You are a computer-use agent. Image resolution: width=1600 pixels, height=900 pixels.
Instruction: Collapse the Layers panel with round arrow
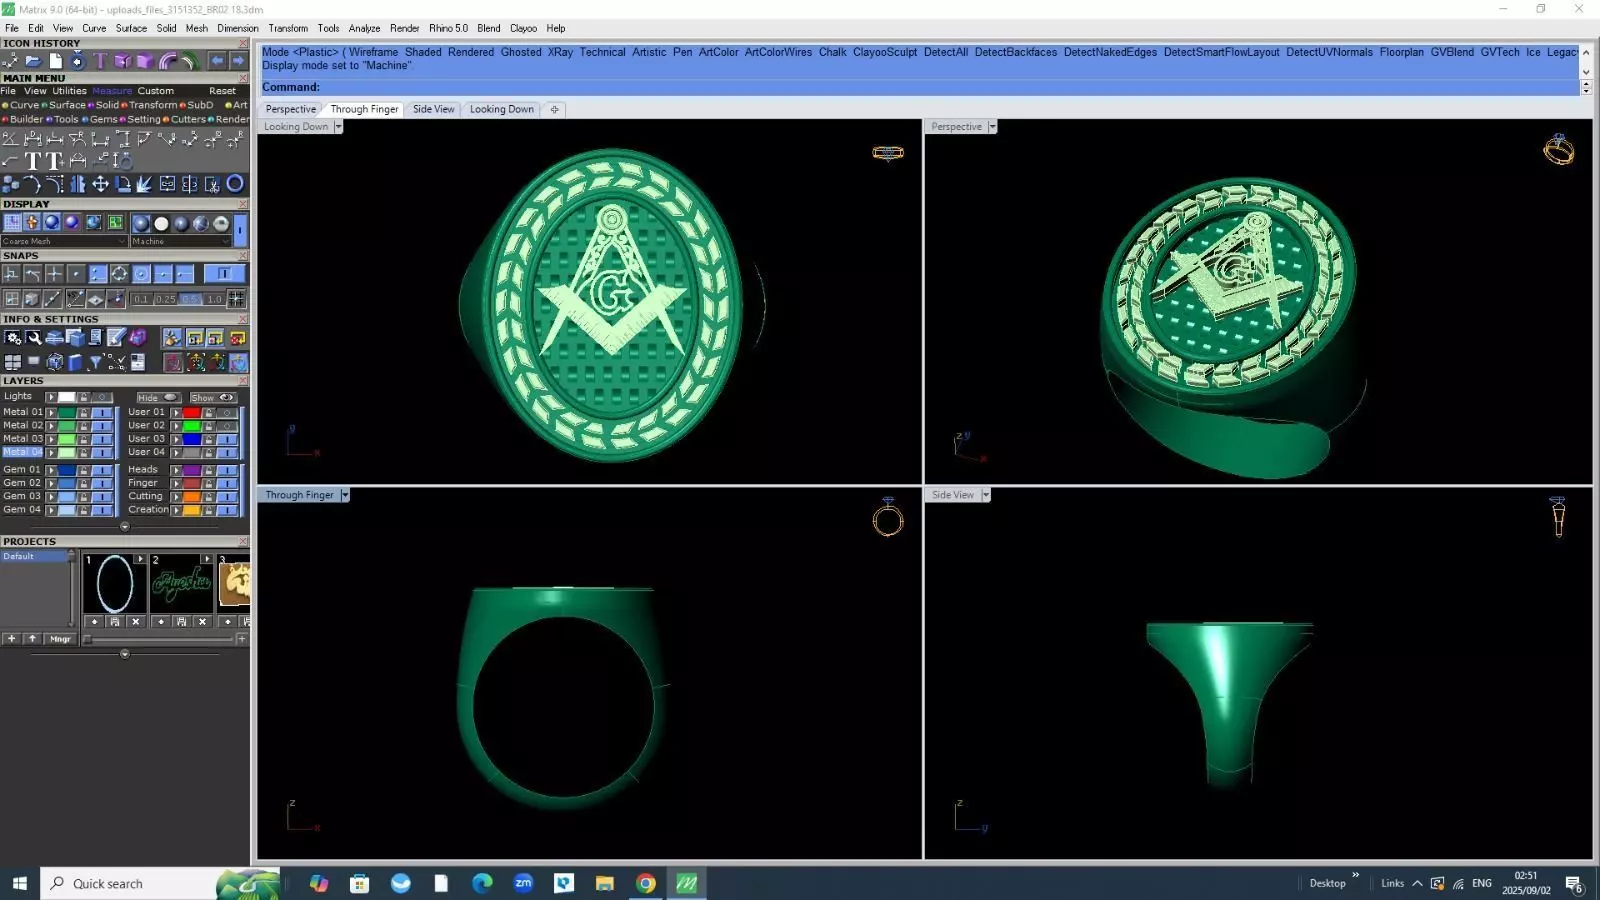point(125,526)
